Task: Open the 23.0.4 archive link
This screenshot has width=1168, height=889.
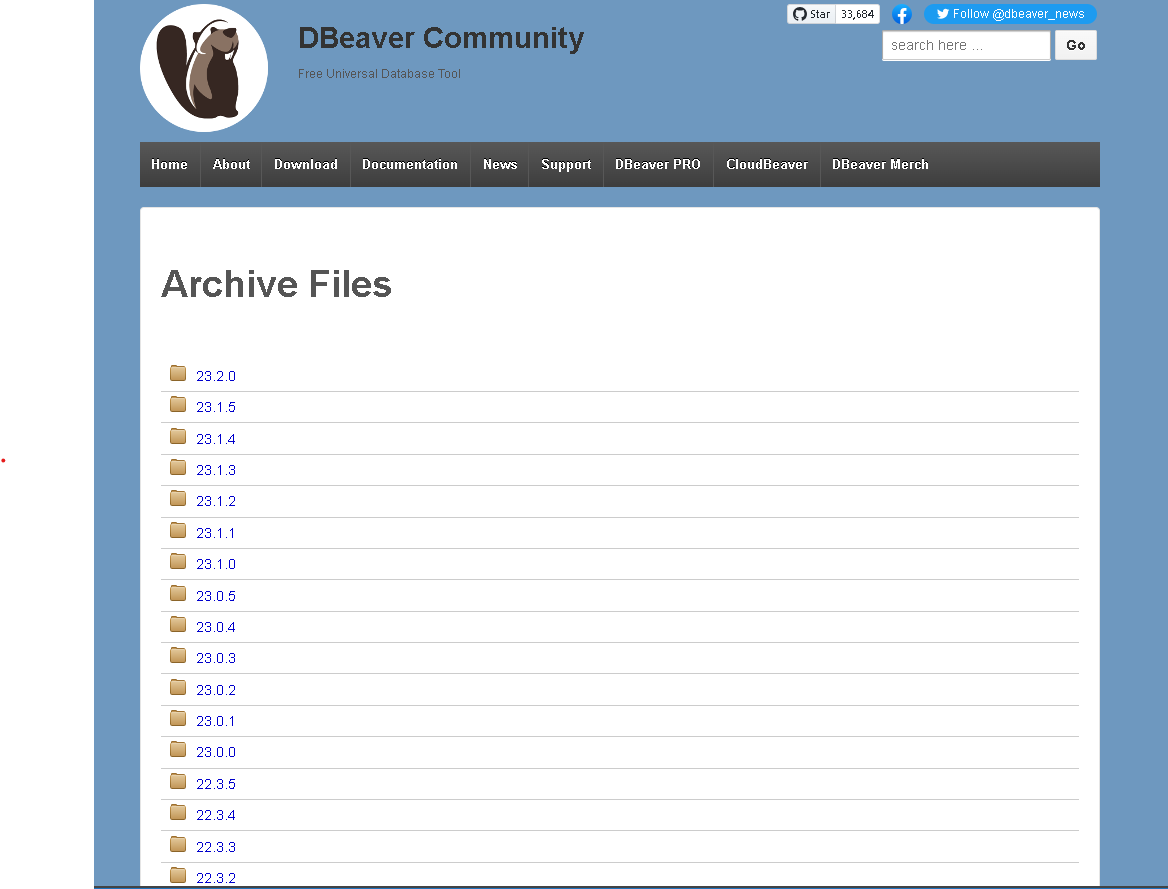Action: coord(216,627)
